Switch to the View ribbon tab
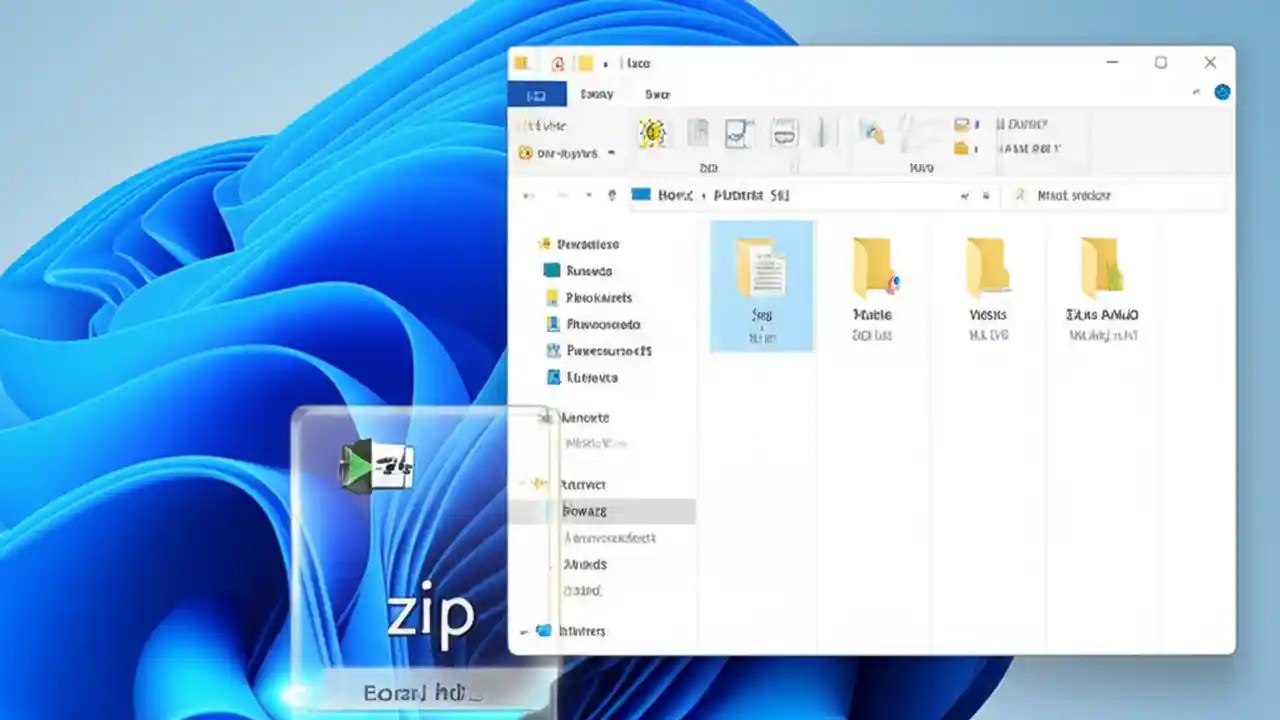 (x=657, y=93)
